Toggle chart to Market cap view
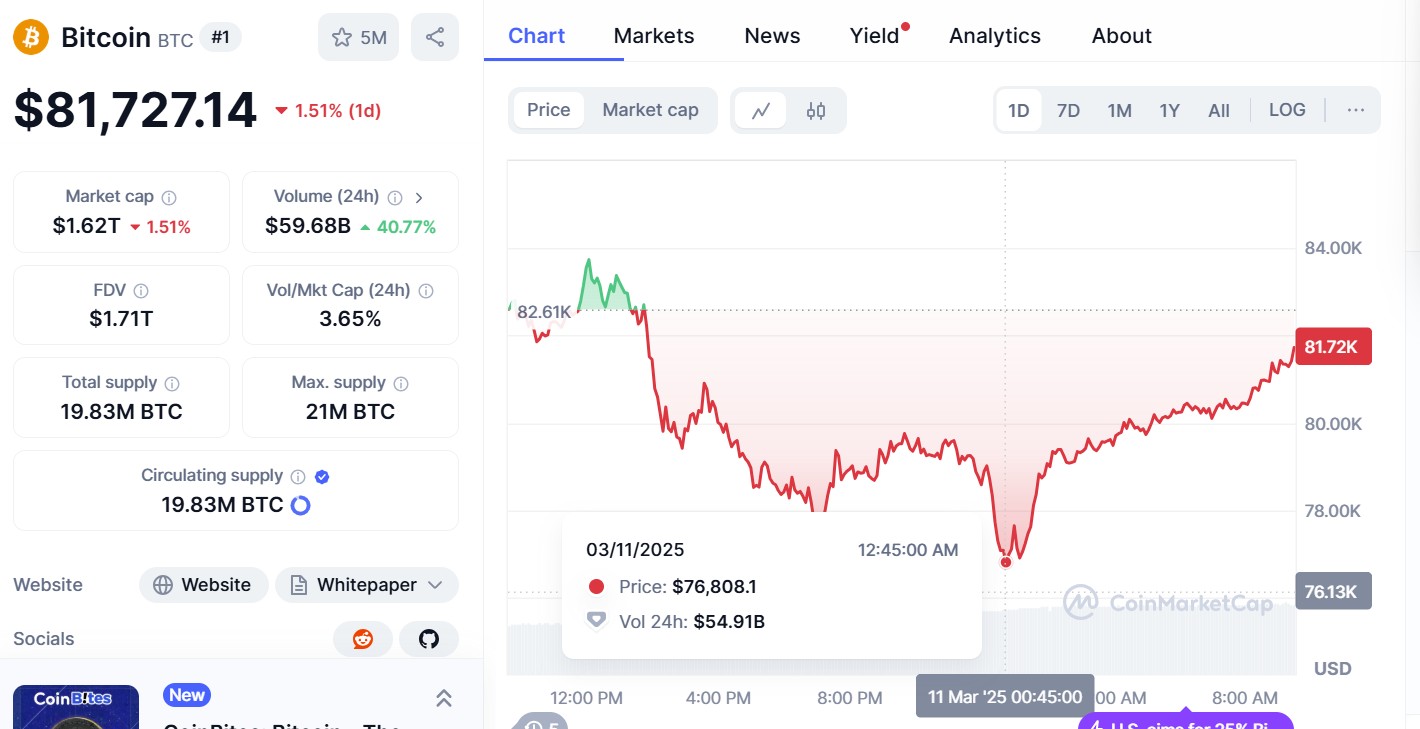 pos(650,110)
